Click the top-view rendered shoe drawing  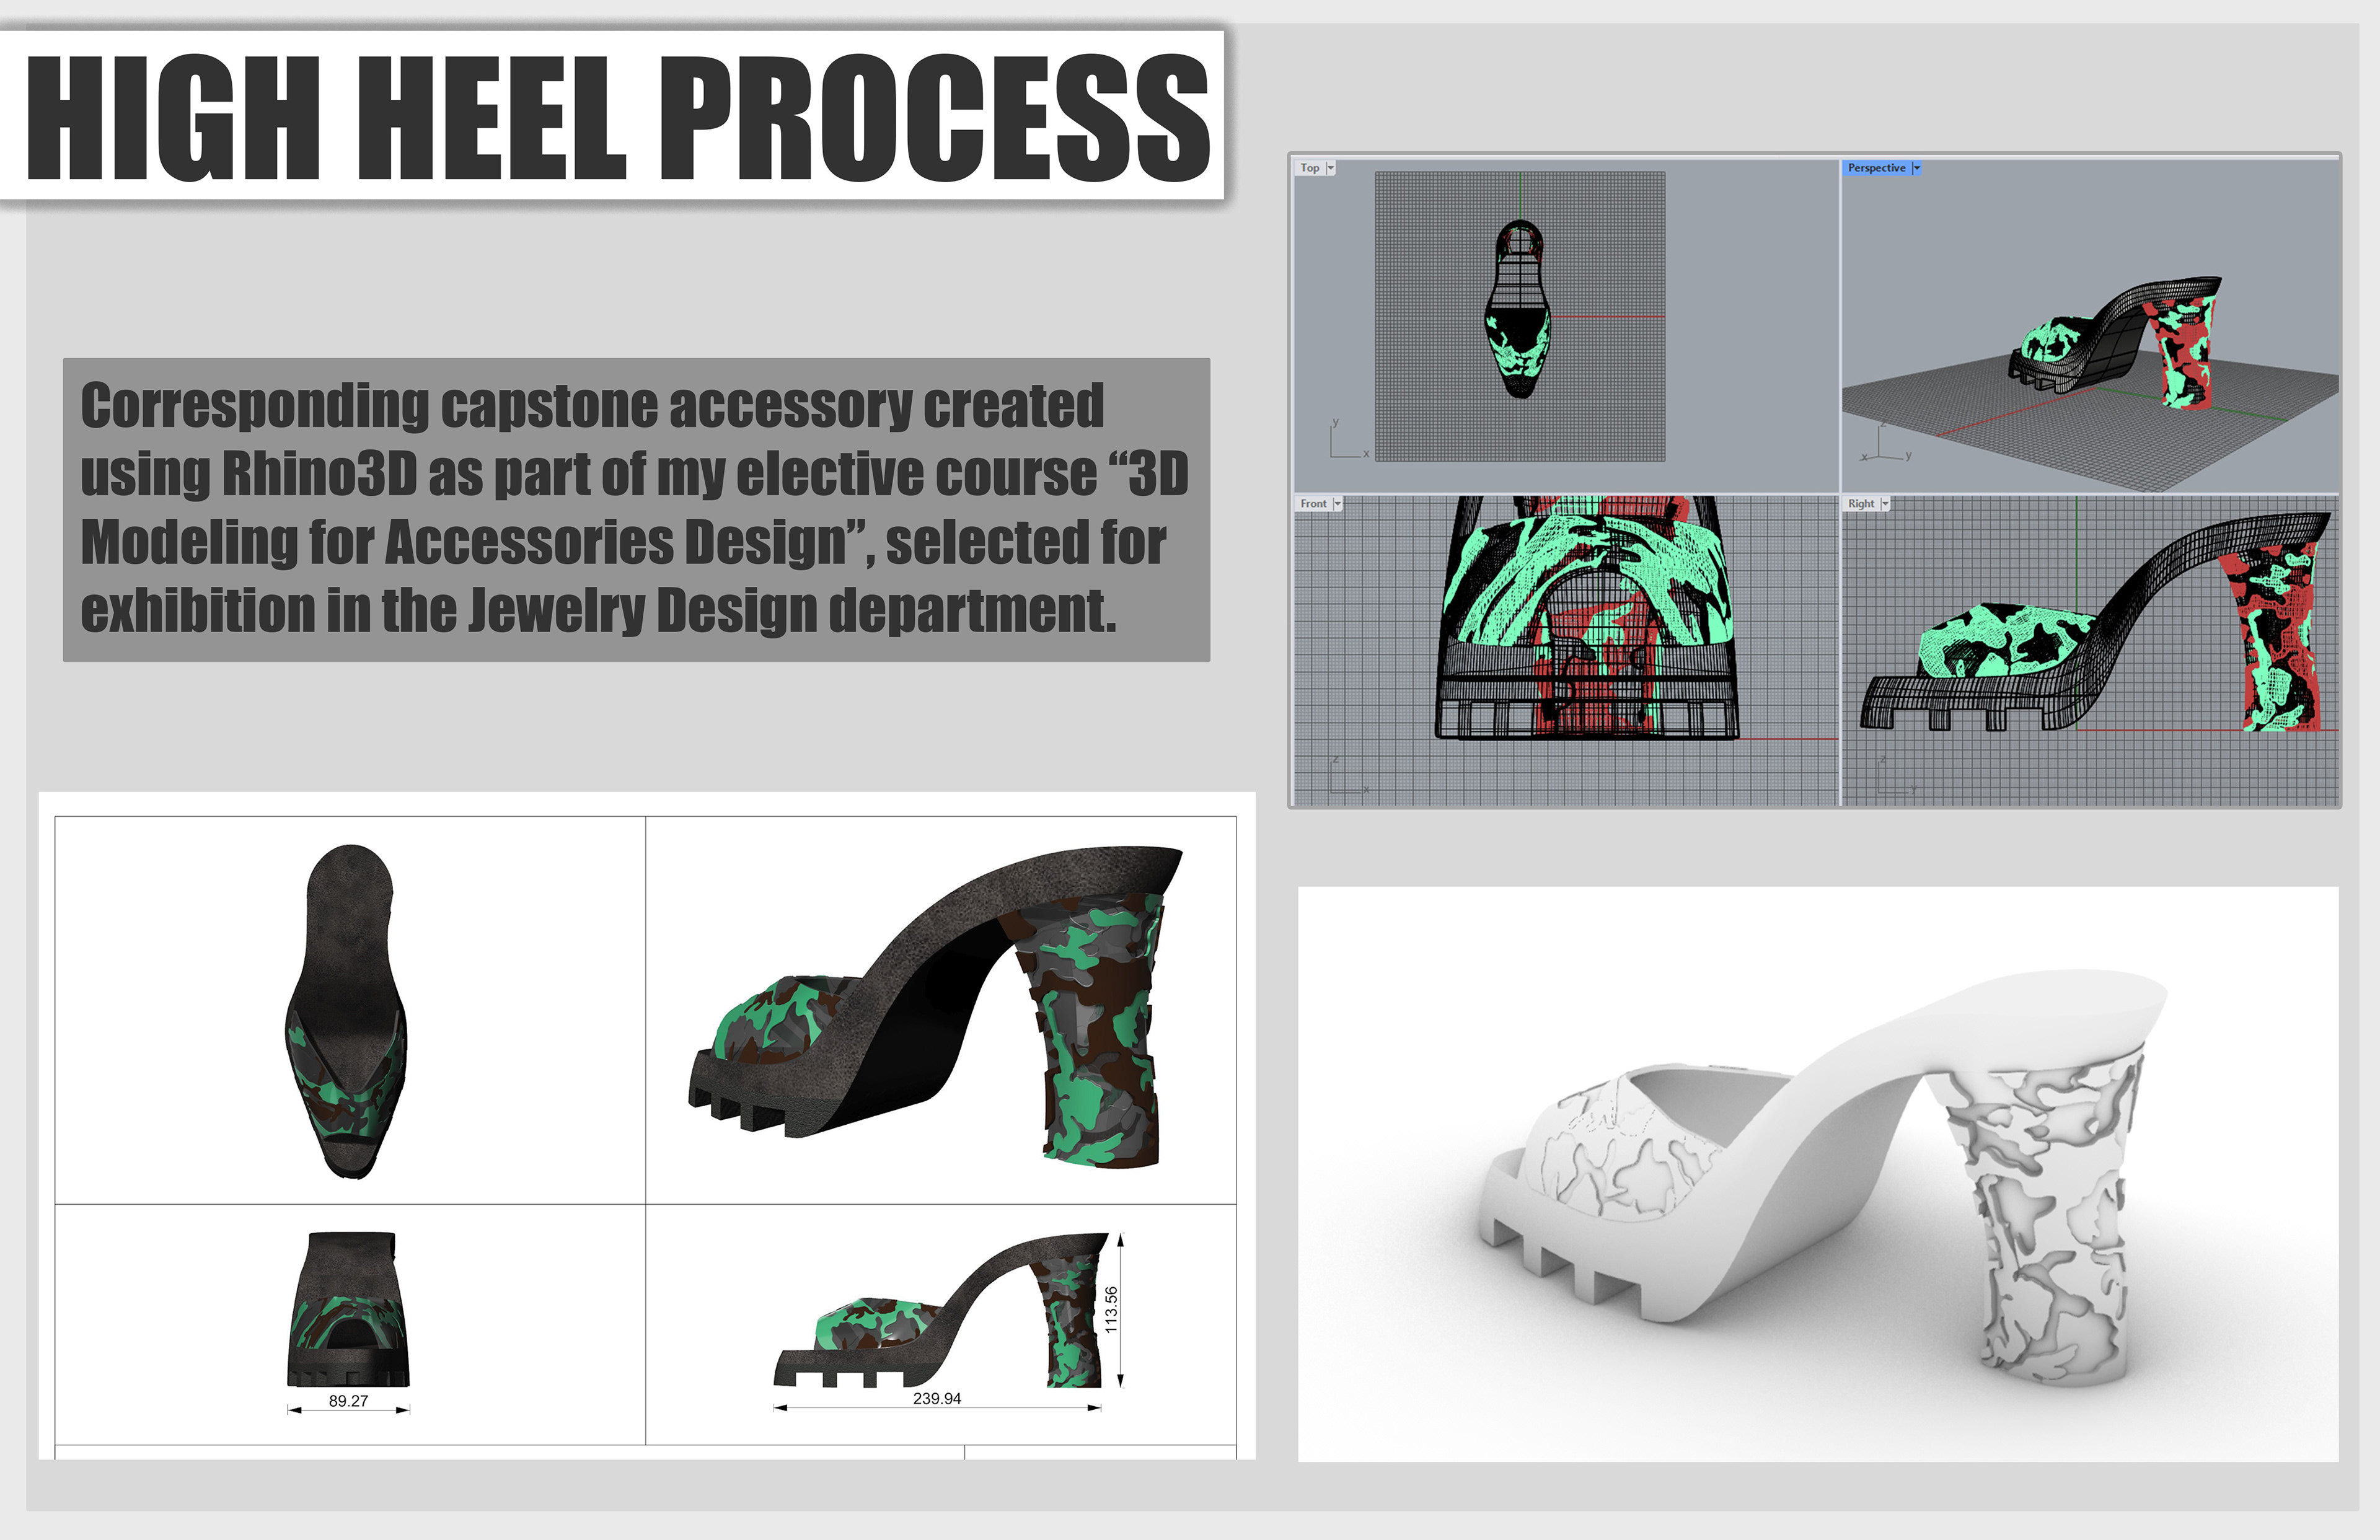tap(347, 1010)
